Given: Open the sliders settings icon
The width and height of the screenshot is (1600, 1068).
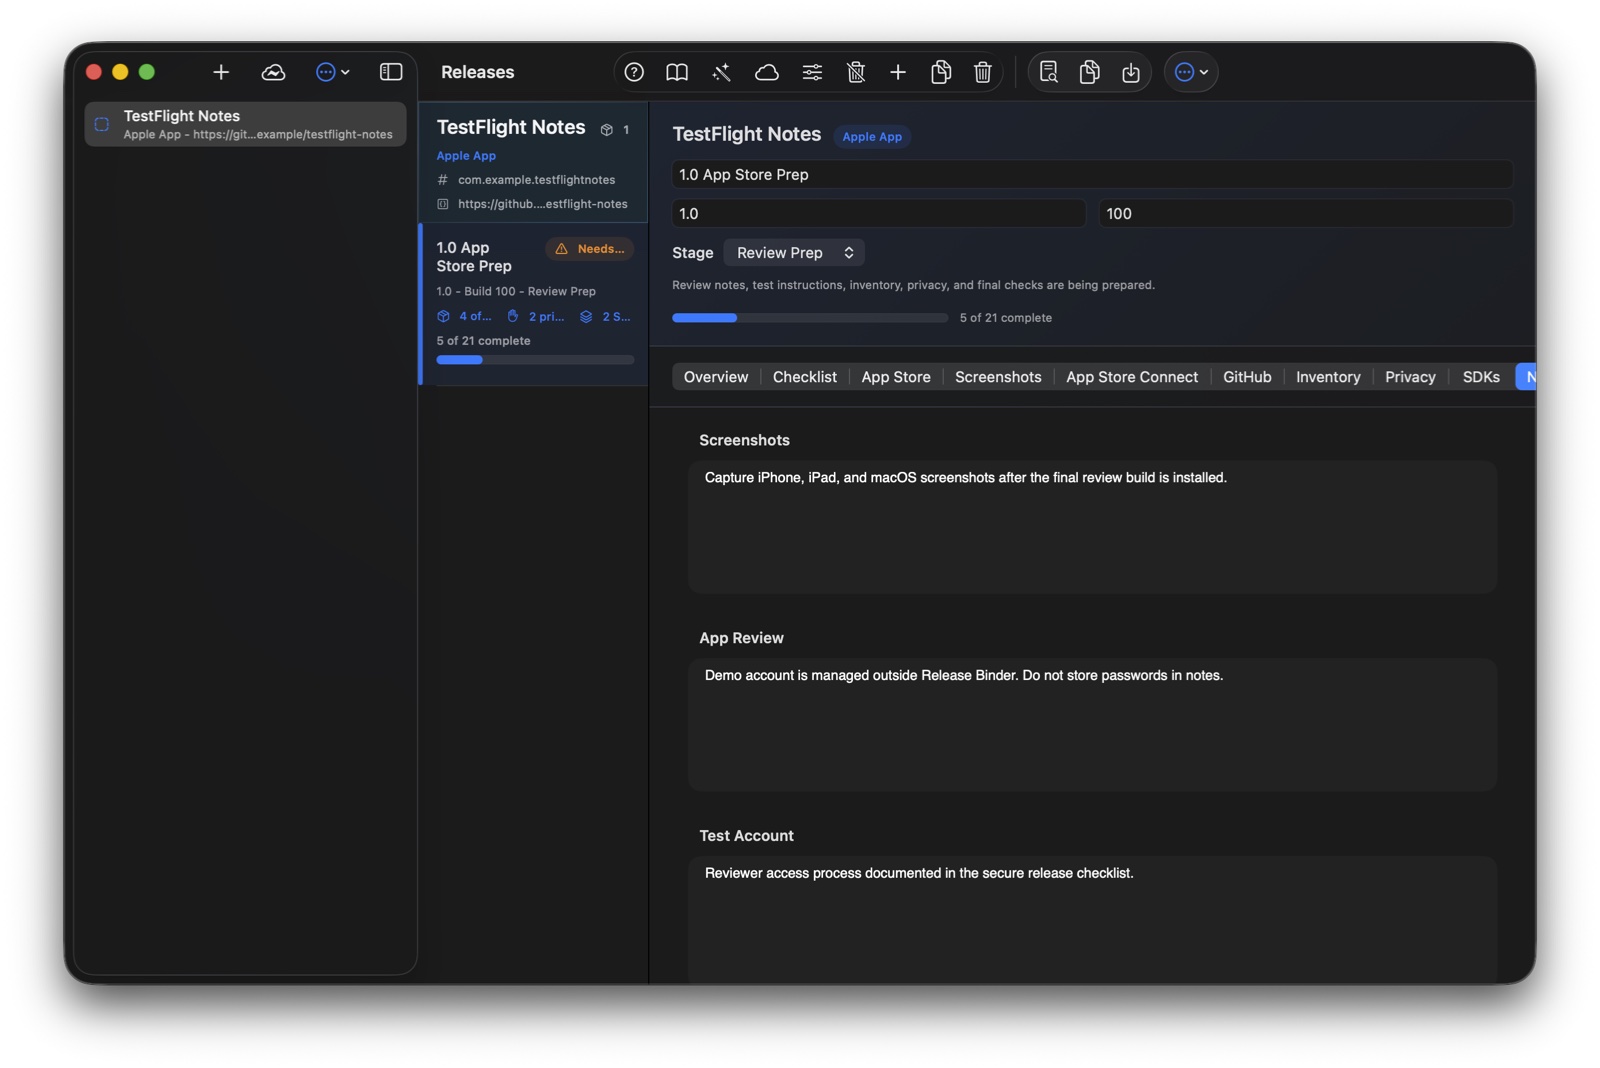Looking at the screenshot, I should click(812, 72).
